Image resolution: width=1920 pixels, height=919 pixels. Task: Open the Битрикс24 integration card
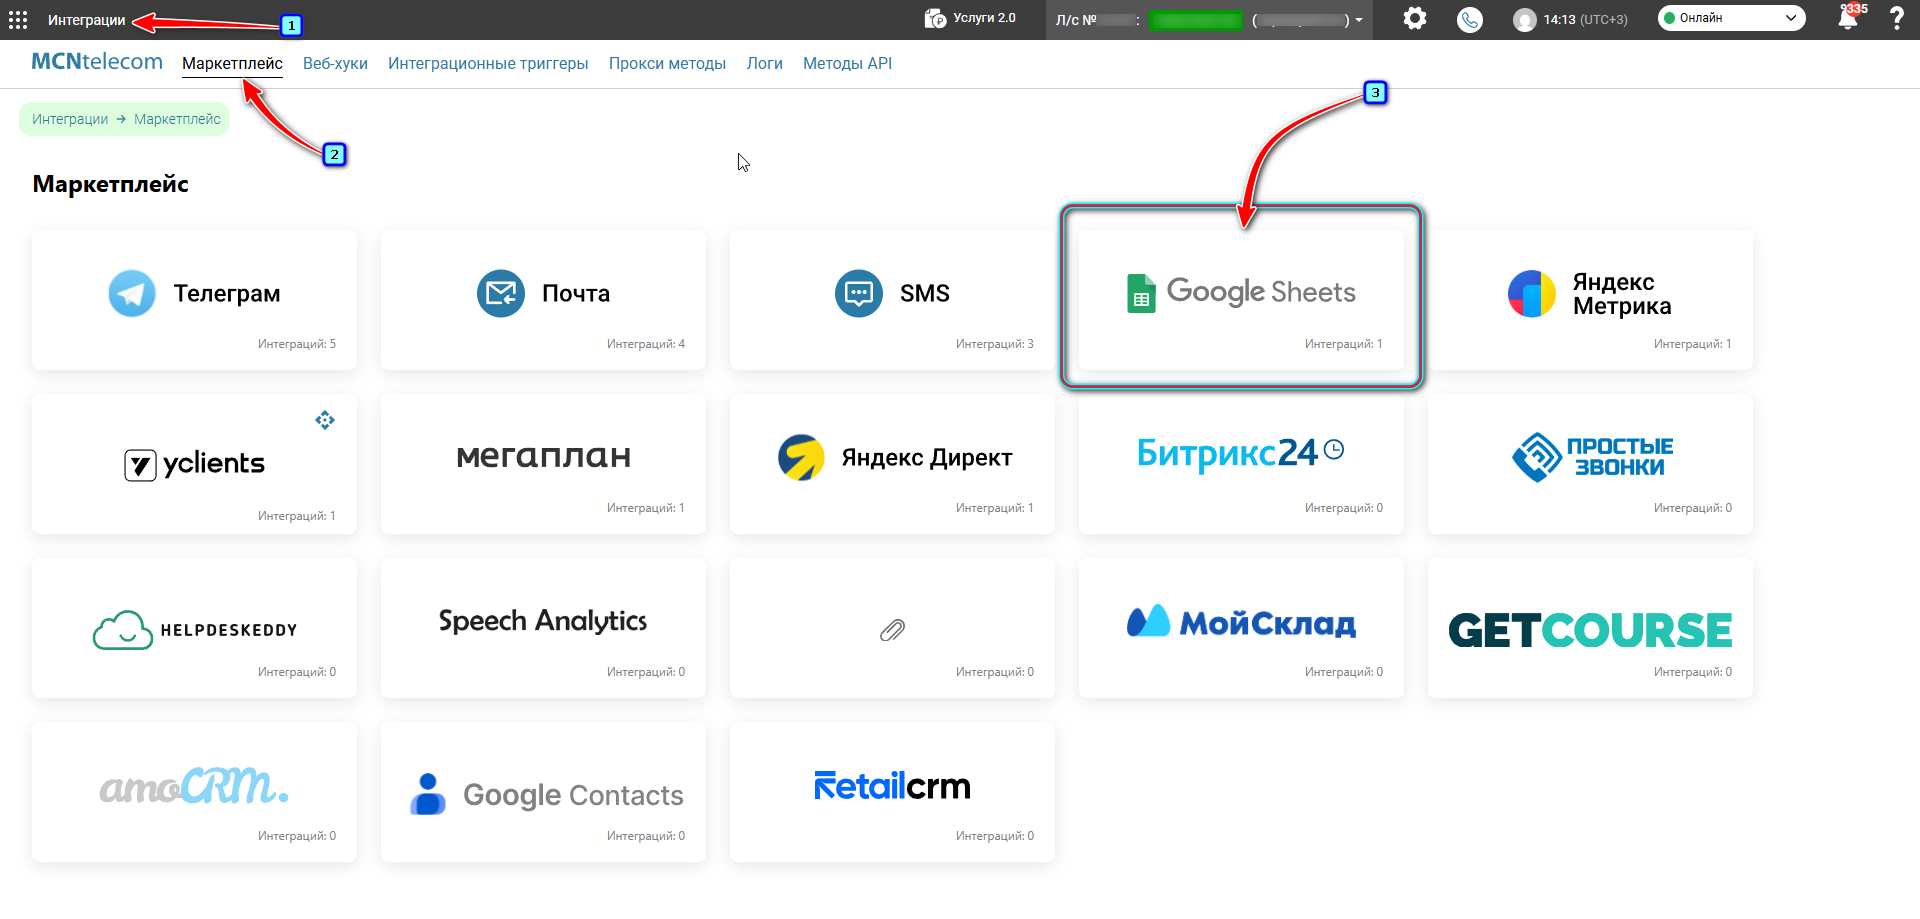pos(1241,464)
